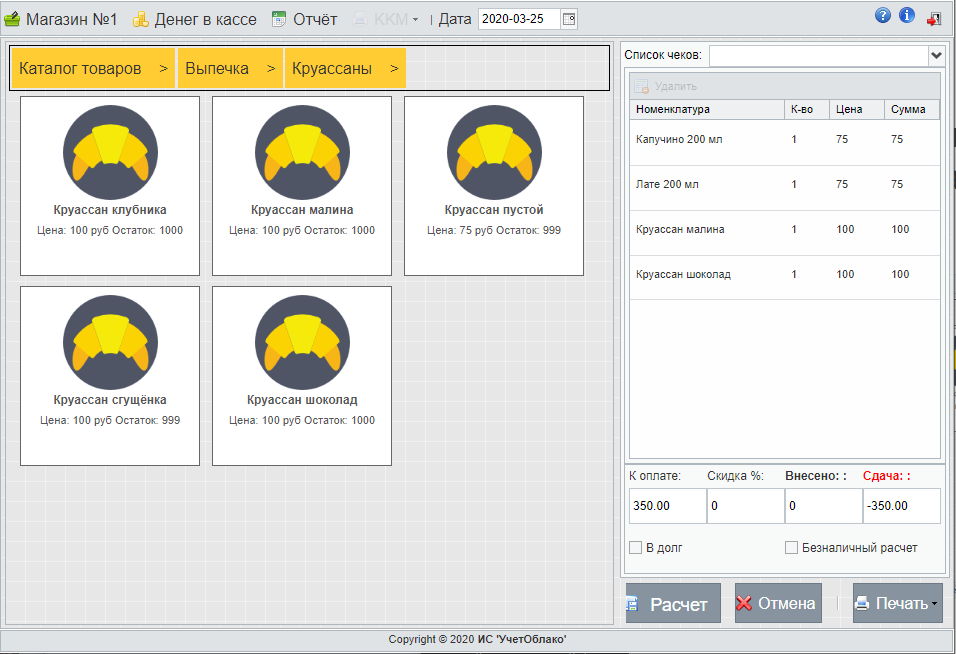
Task: Select the Круассан пустой product tile
Action: point(494,185)
